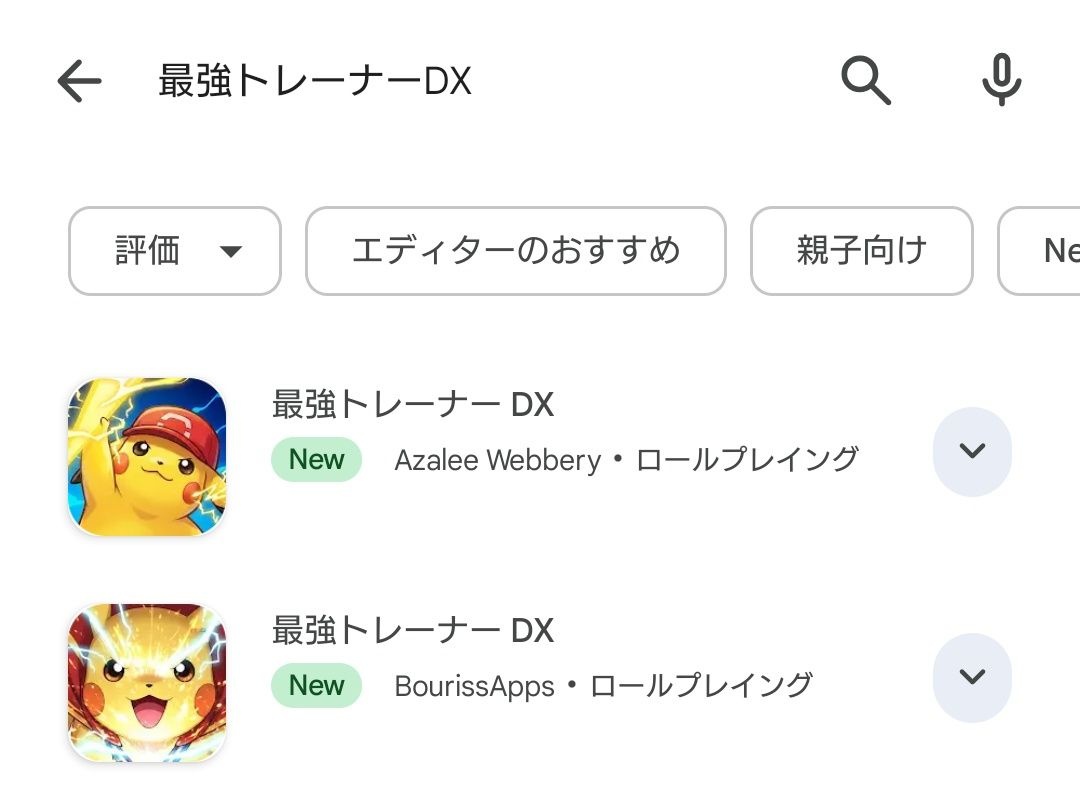This screenshot has width=1080, height=785.
Task: Select 最強トレーナー DX title by BourissApps
Action: point(412,631)
